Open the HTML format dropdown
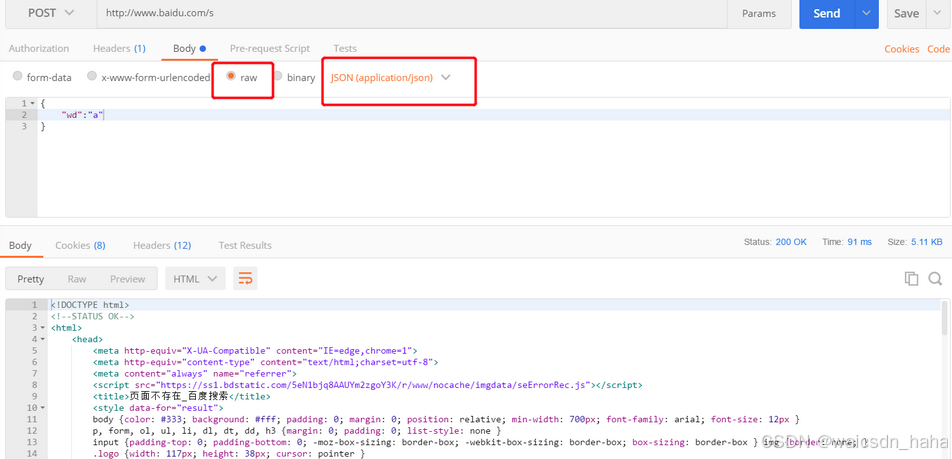Viewport: 952px width, 459px height. 195,279
